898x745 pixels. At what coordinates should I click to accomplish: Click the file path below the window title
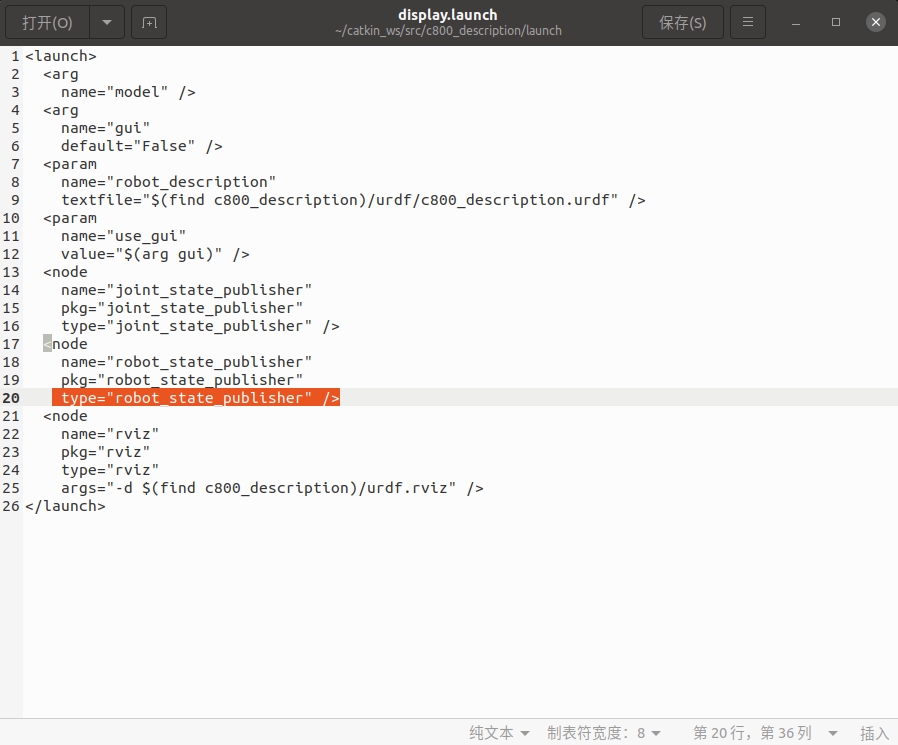pos(448,30)
